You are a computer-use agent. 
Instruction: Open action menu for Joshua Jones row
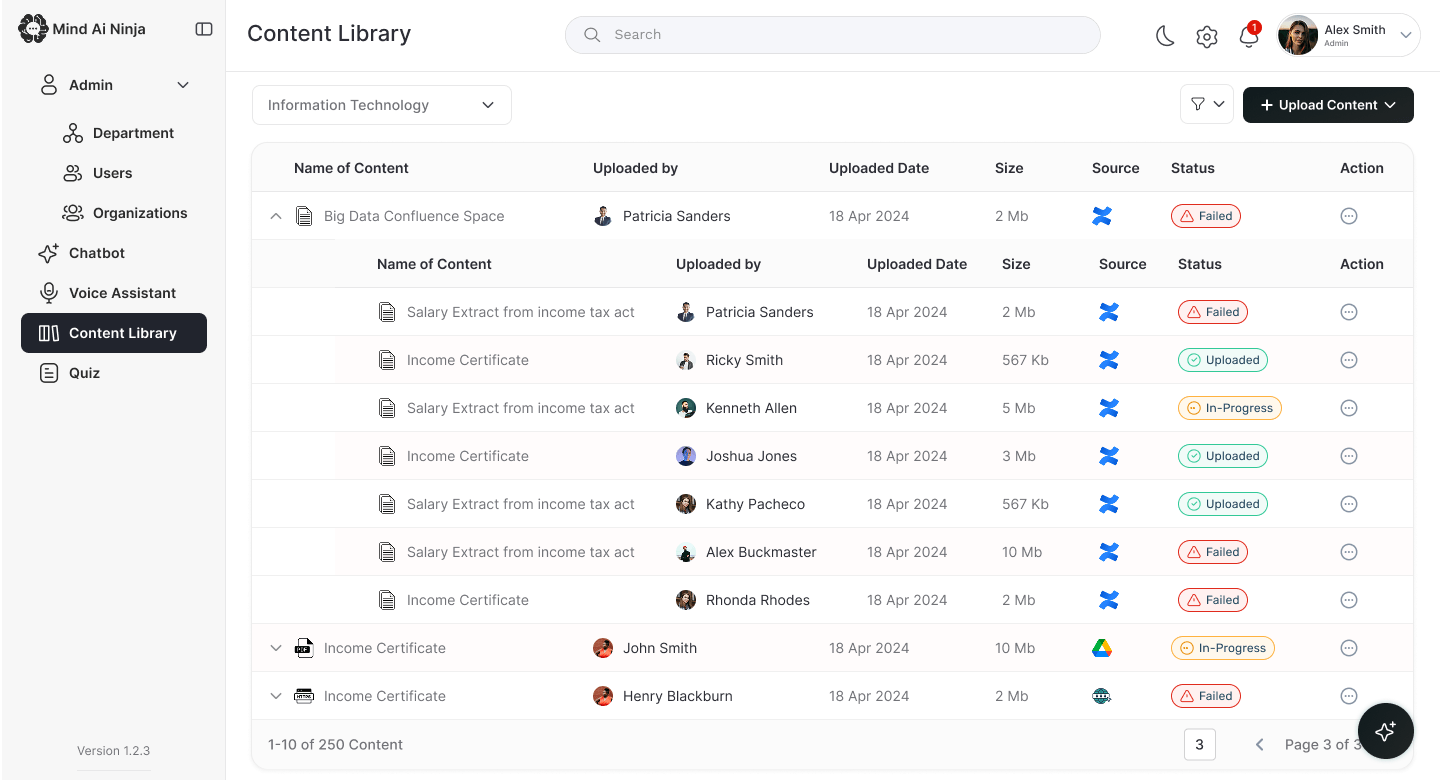(x=1349, y=456)
